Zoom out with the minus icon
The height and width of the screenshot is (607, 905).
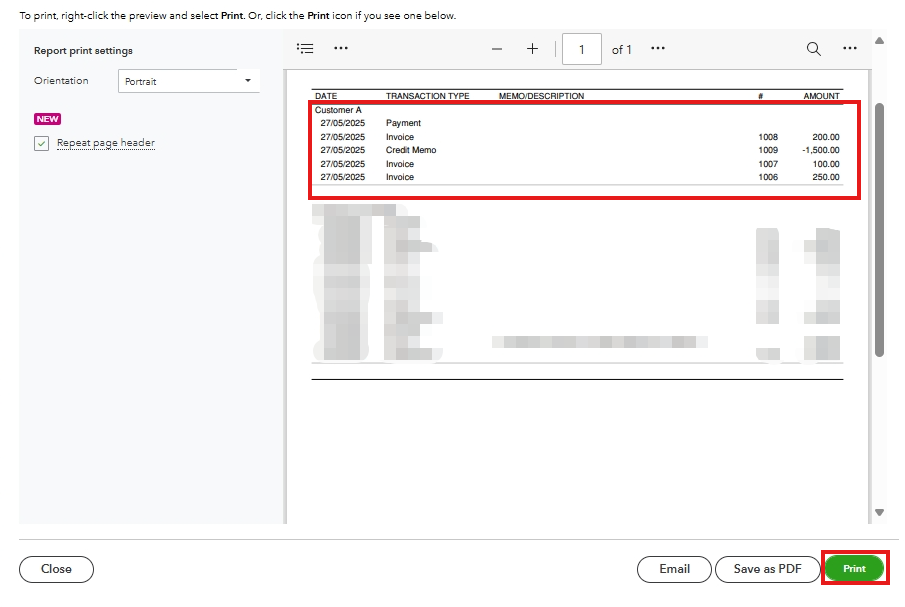(497, 49)
